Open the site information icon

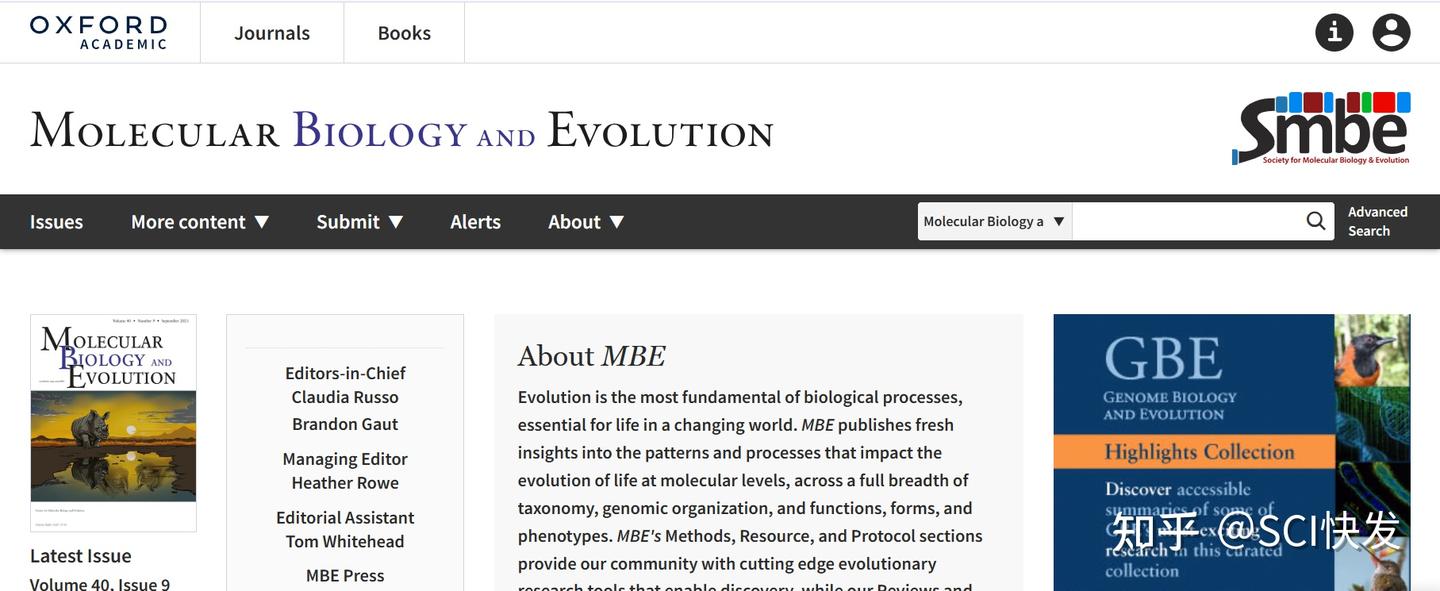tap(1334, 32)
